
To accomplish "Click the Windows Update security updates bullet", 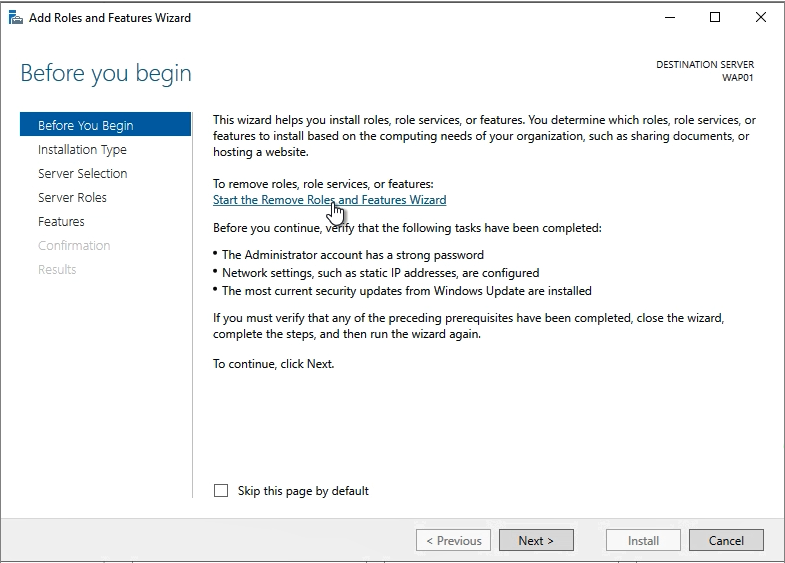I will click(x=402, y=291).
